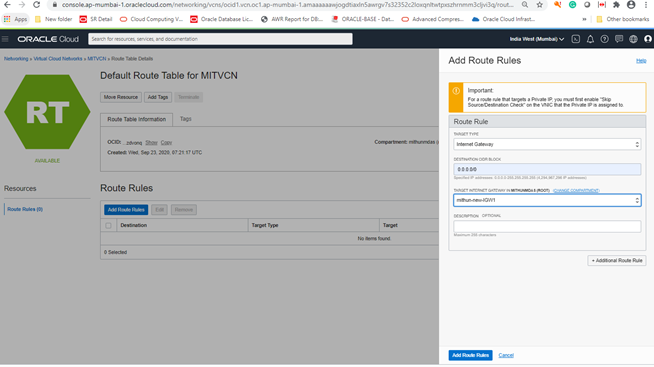Open the SR Detail bookmark
654x367 pixels.
point(96,19)
